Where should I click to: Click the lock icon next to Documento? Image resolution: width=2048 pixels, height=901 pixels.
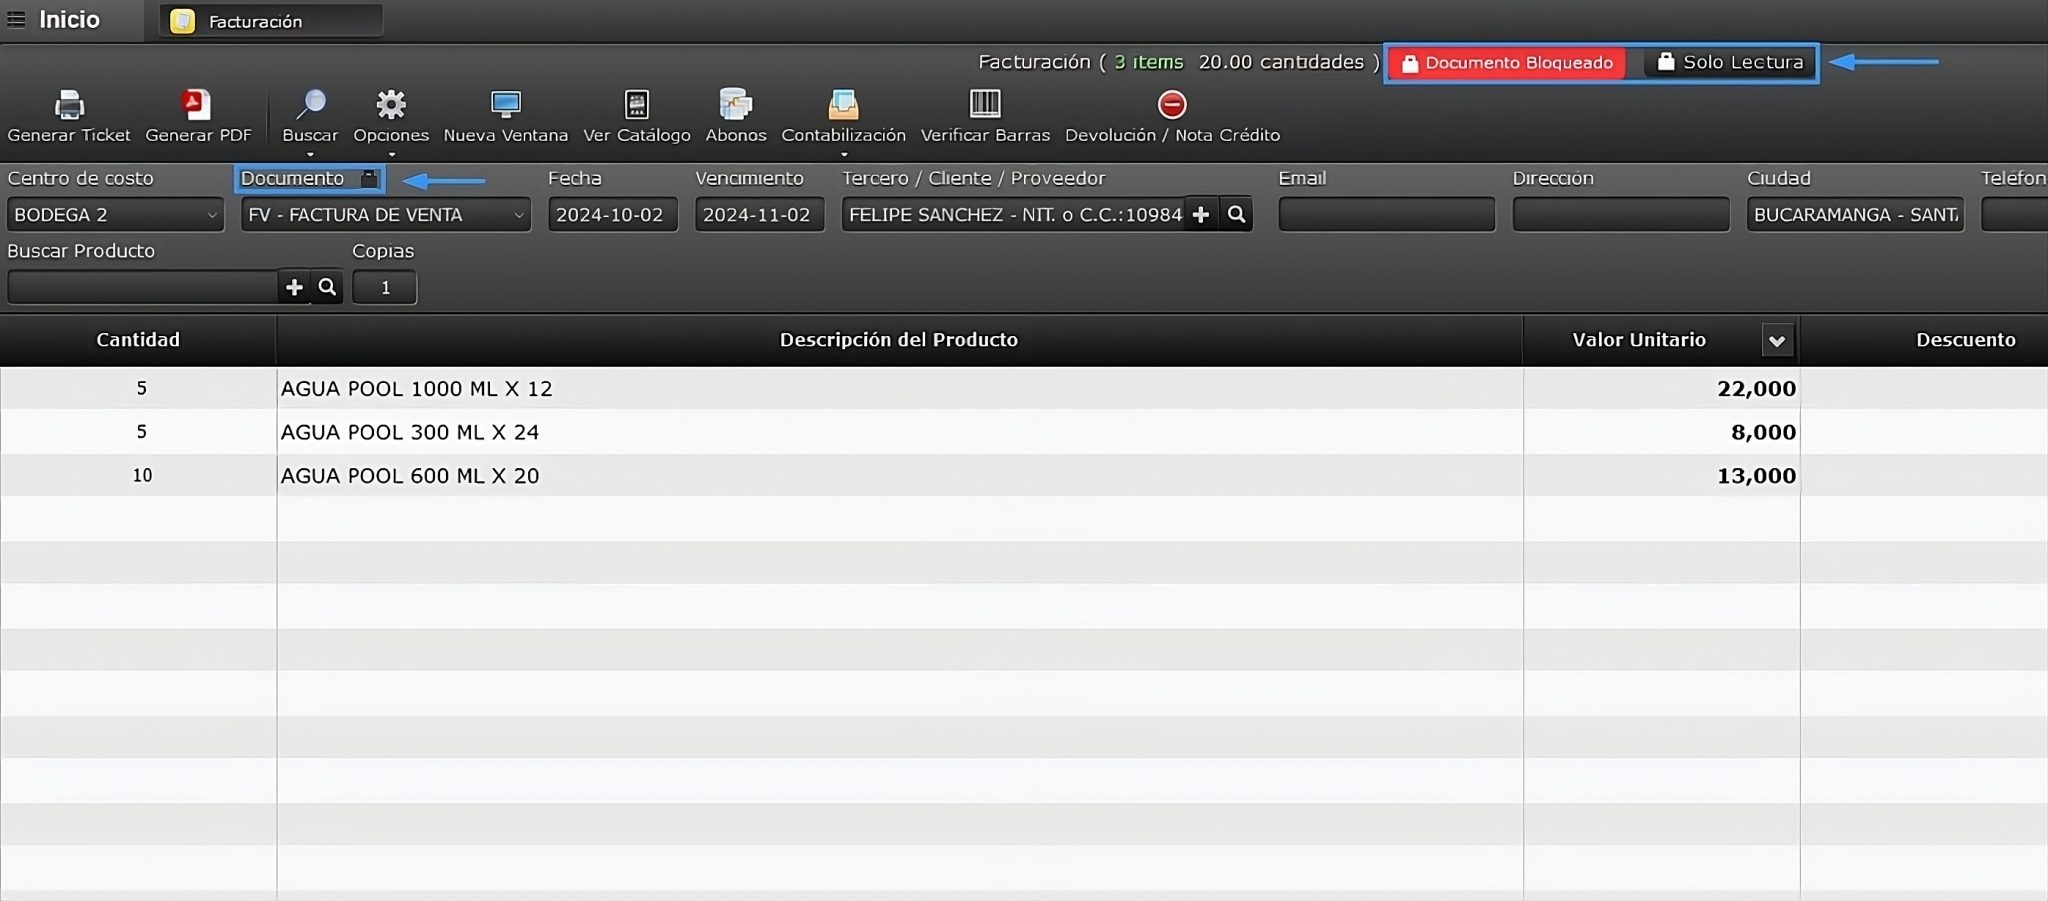coord(369,178)
